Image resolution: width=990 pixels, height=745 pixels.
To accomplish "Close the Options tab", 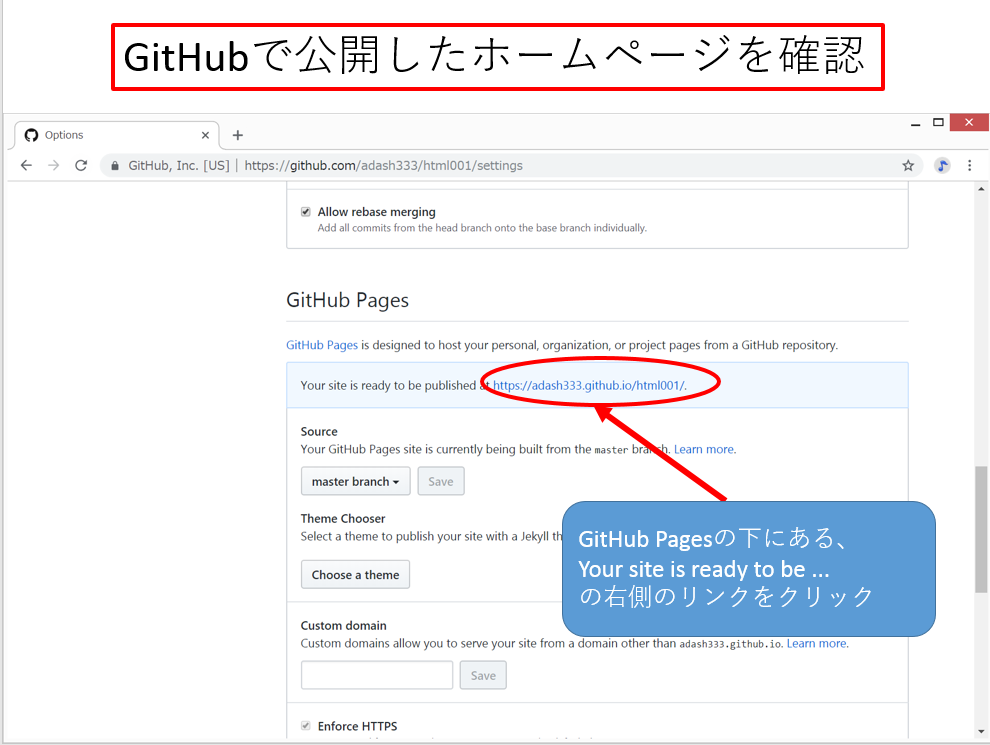I will tap(206, 135).
